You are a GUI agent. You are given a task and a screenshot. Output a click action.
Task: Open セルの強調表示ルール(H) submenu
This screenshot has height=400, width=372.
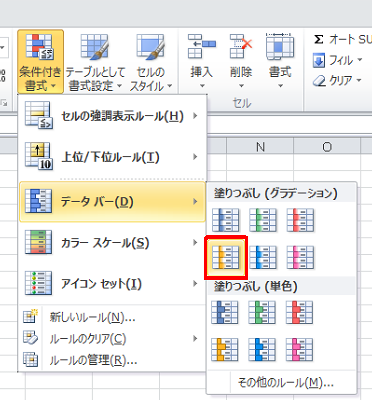(x=112, y=116)
